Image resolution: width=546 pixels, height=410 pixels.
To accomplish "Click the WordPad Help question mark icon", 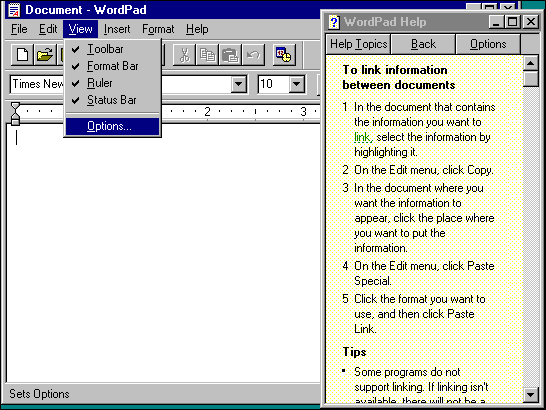I will pyautogui.click(x=334, y=22).
